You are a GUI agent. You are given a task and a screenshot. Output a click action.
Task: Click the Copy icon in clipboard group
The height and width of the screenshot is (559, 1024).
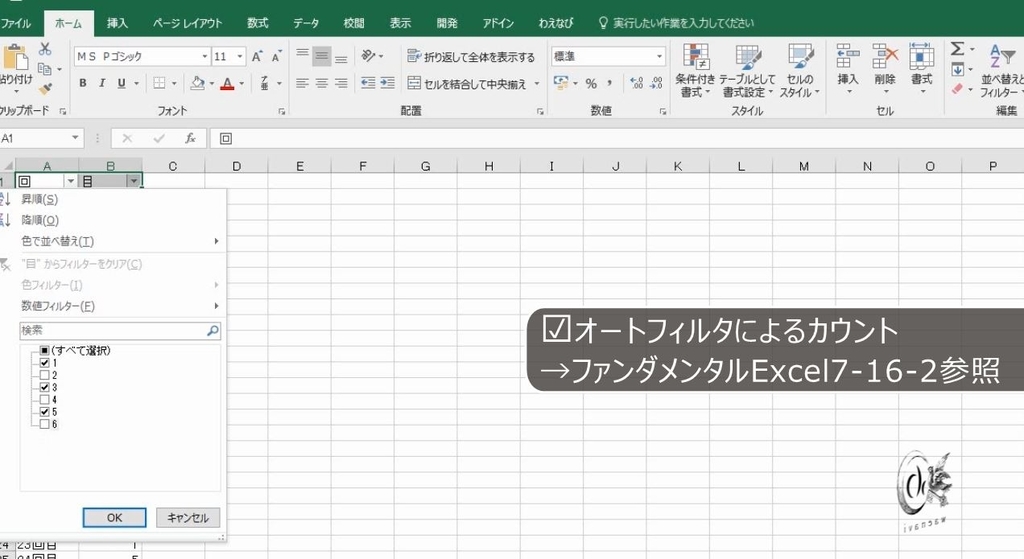(x=44, y=69)
